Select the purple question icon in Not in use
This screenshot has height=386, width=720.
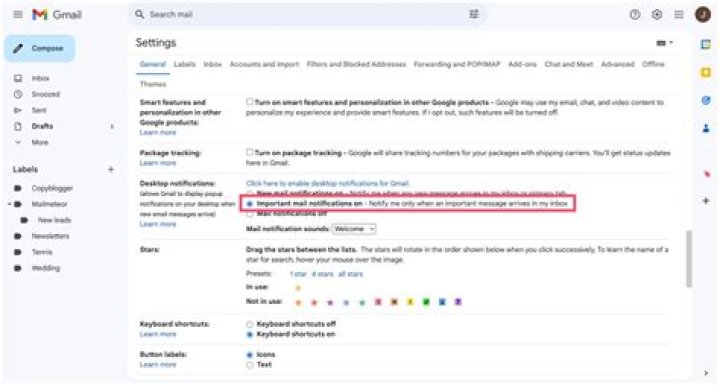pos(458,302)
